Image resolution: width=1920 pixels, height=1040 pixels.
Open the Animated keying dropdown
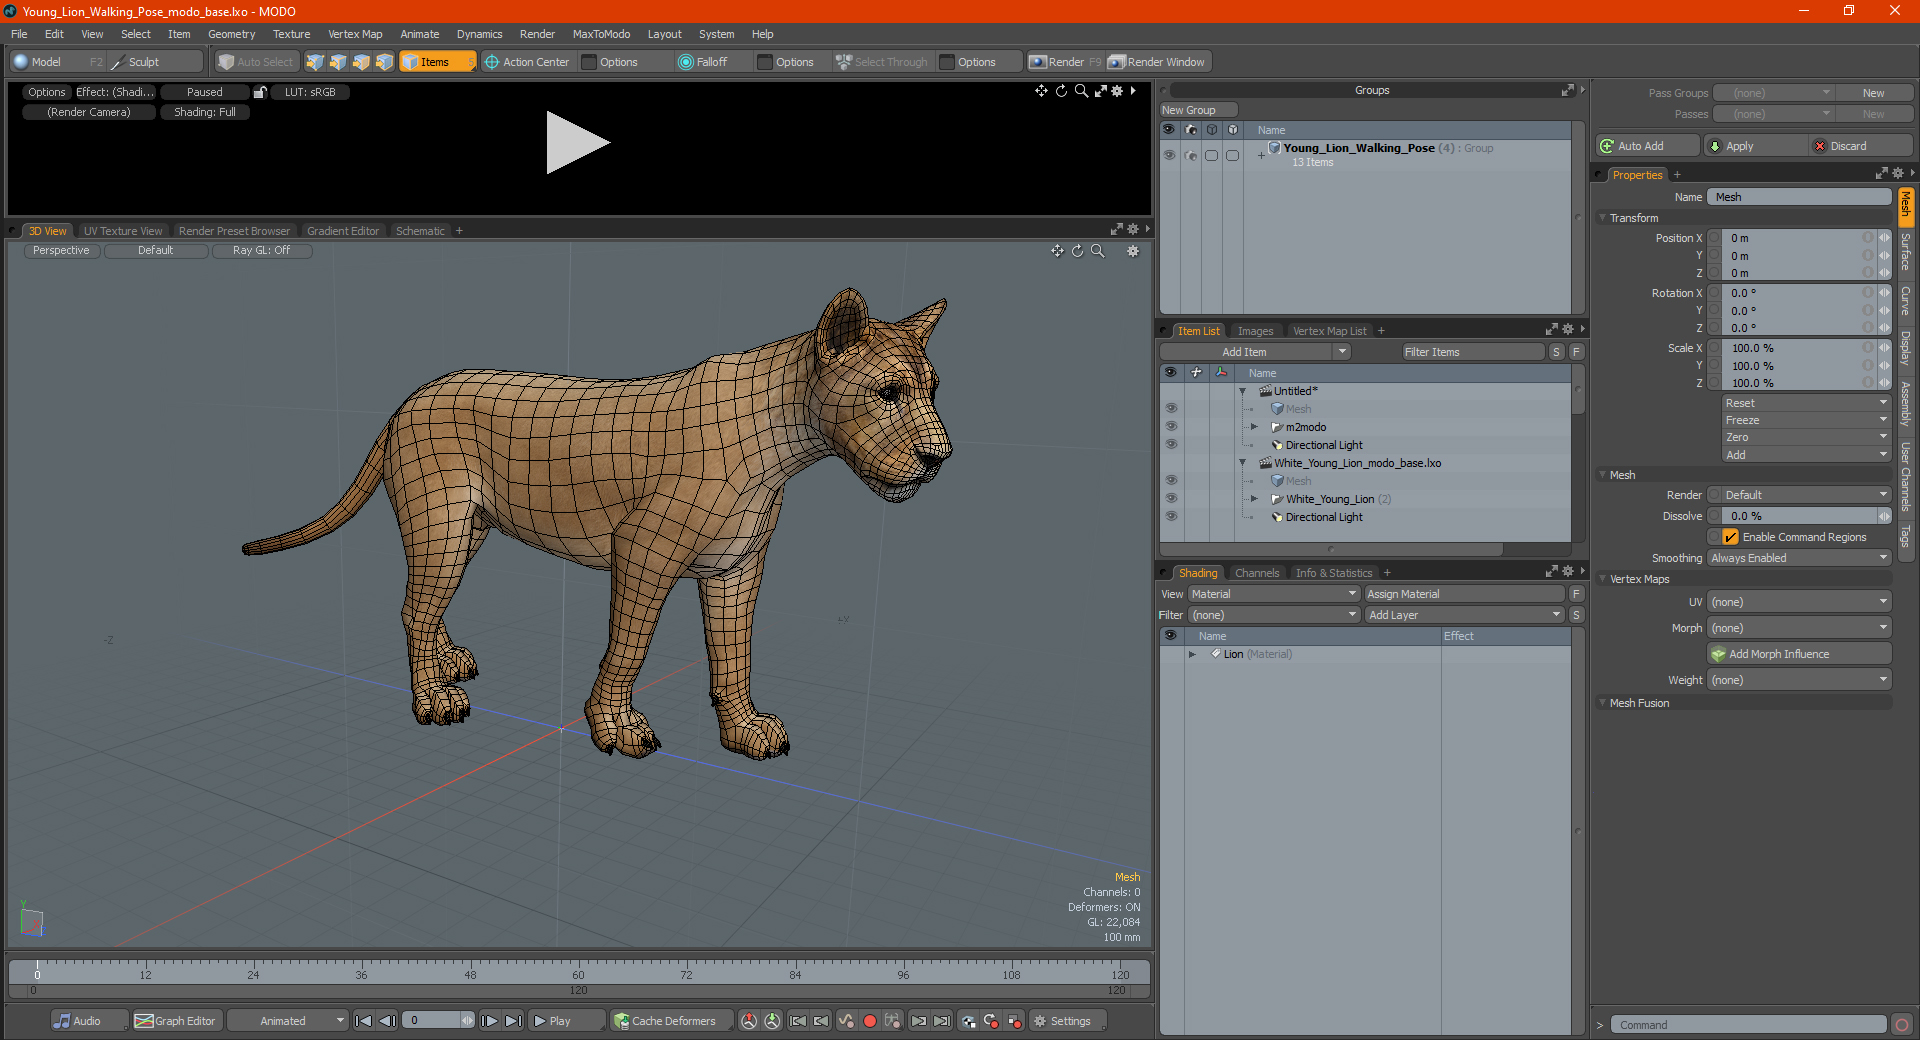click(x=288, y=1021)
